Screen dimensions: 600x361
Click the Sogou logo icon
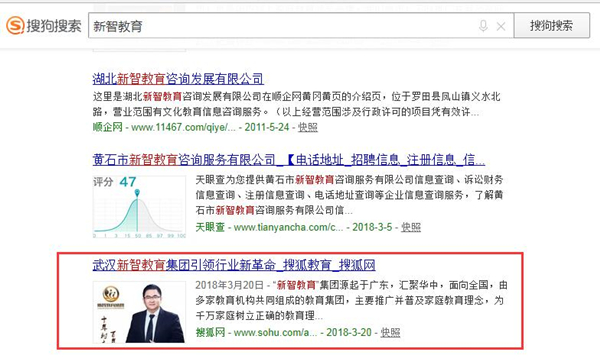pyautogui.click(x=15, y=26)
